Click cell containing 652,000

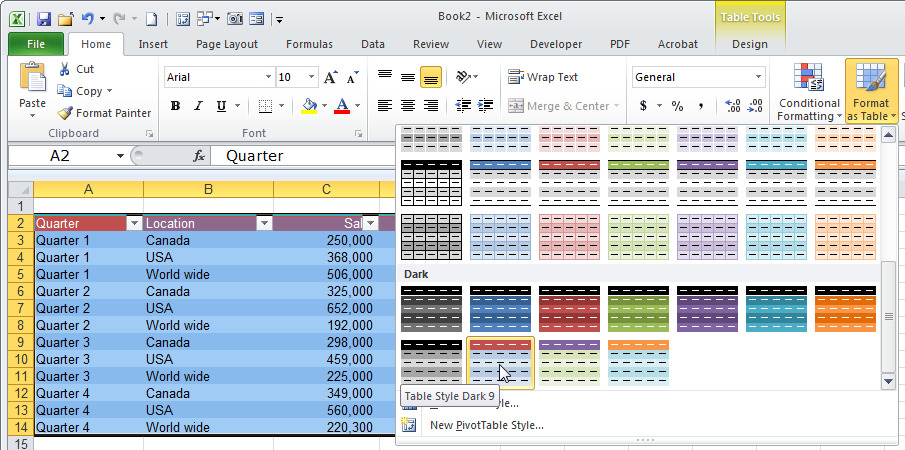point(327,309)
